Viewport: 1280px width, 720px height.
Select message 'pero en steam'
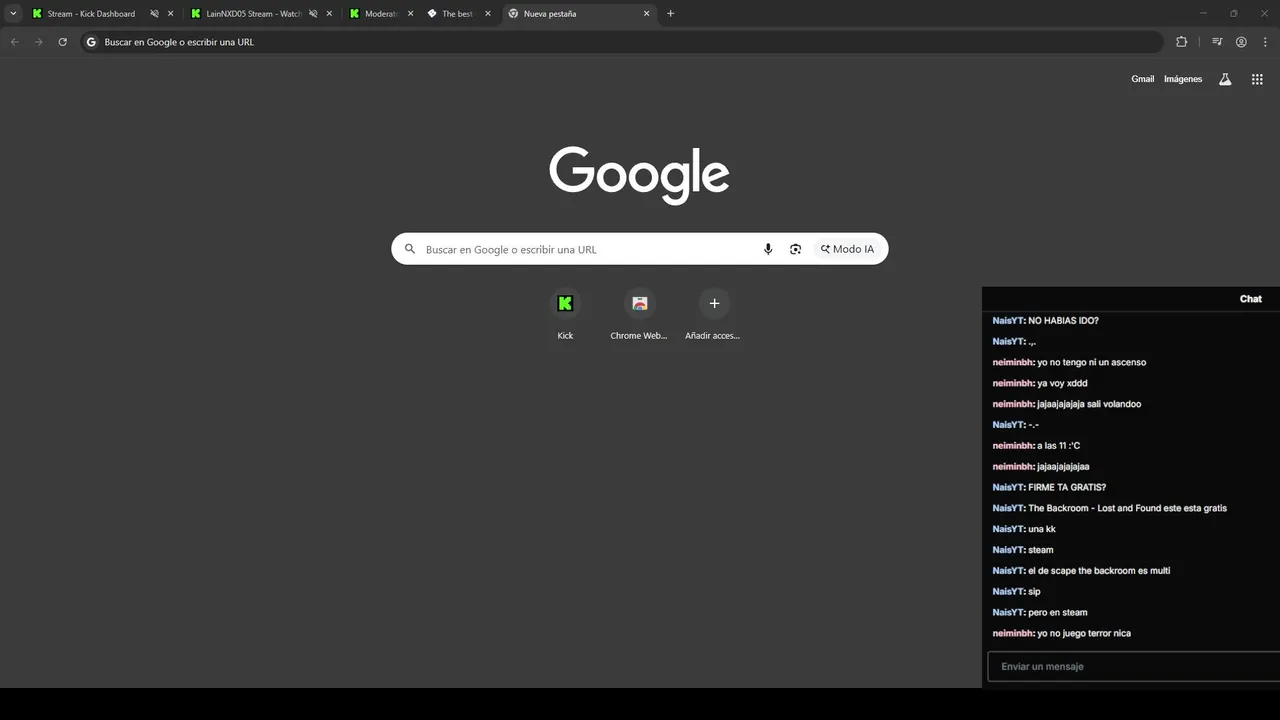(1040, 612)
